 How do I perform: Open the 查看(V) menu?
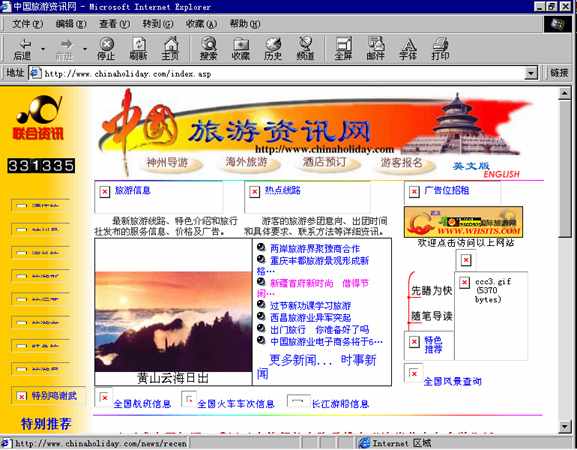pyautogui.click(x=114, y=24)
